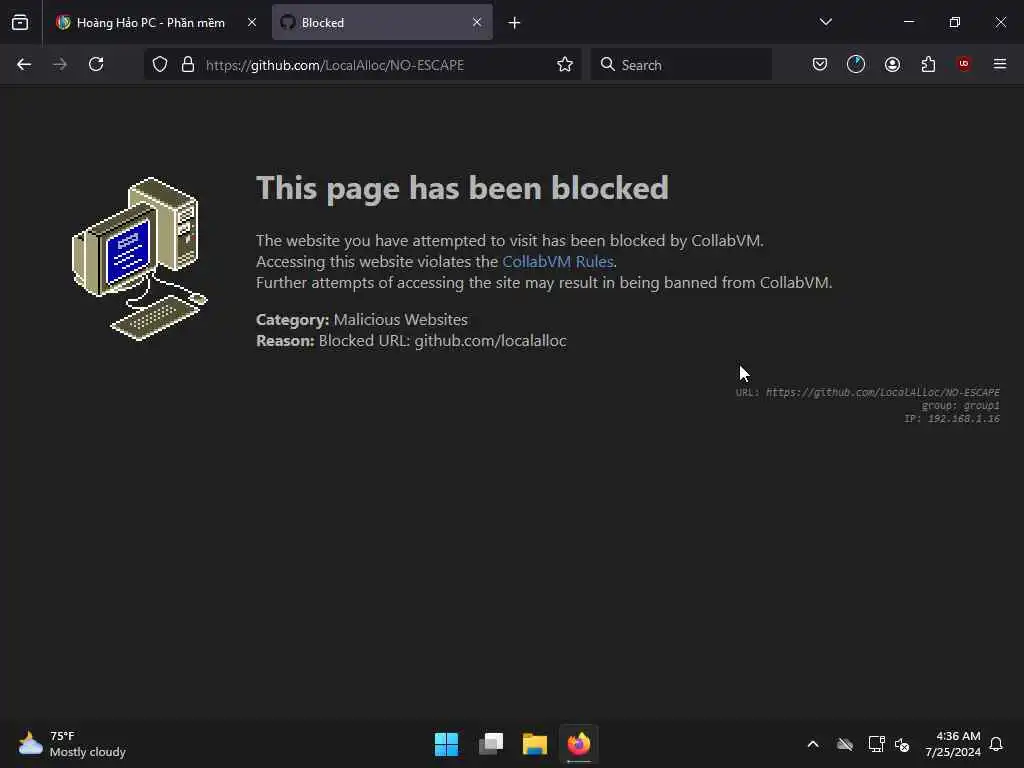Click the 'Category: Malicious Websites' text

coord(362,319)
